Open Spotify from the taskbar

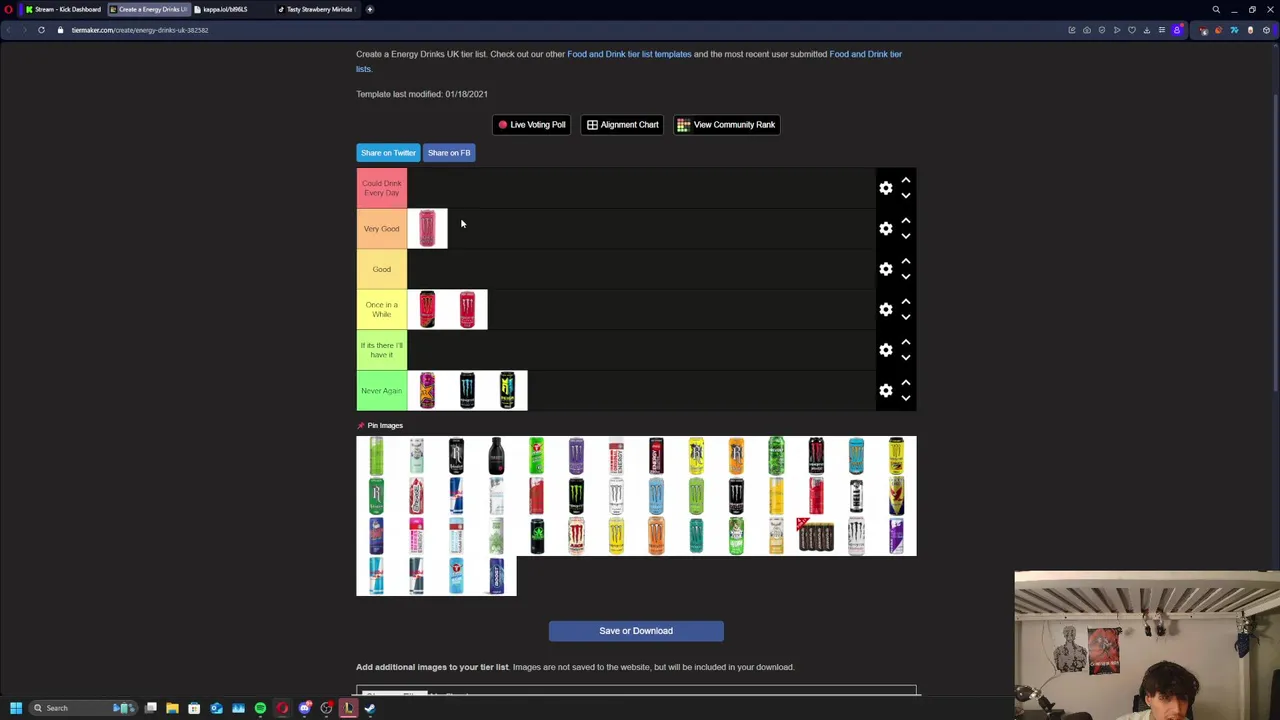coord(260,708)
